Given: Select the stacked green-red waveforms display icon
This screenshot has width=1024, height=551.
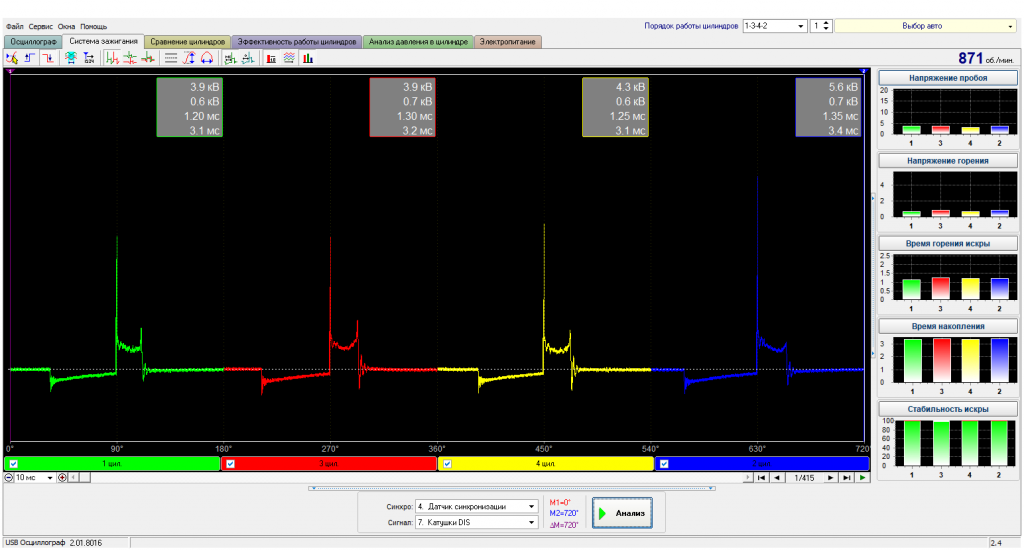Looking at the screenshot, I should click(130, 58).
